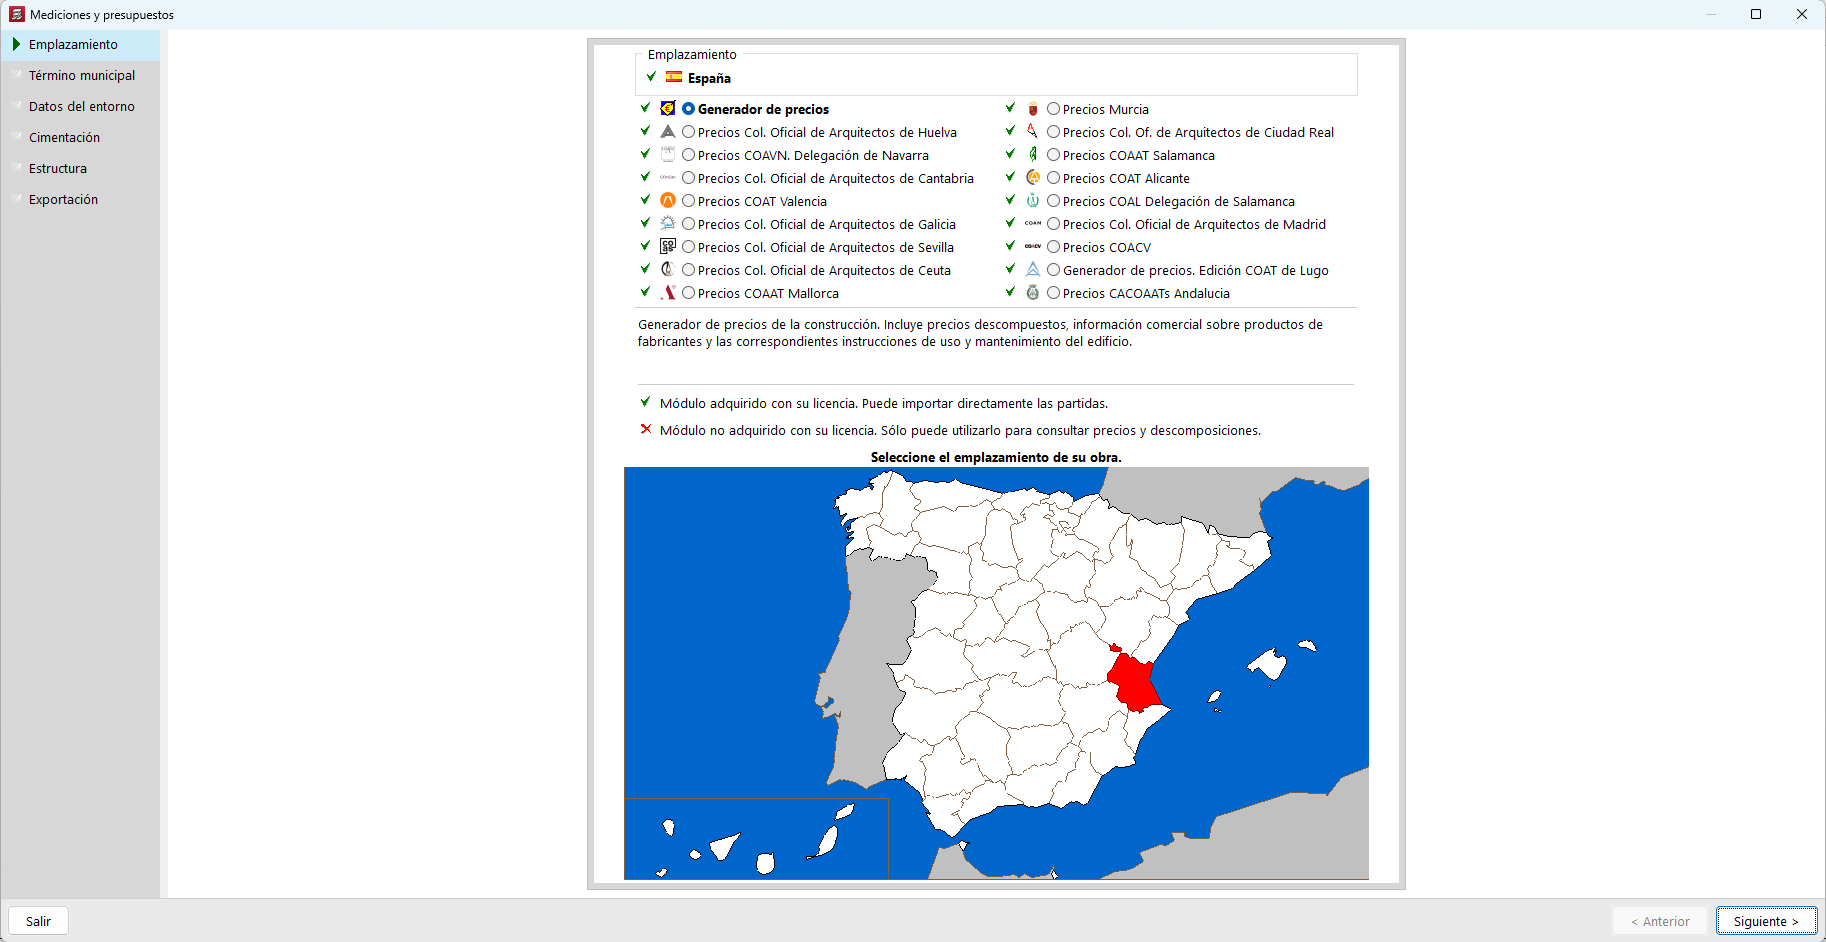Click the Mediciones y presupuestos app icon
The height and width of the screenshot is (942, 1826).
click(17, 14)
